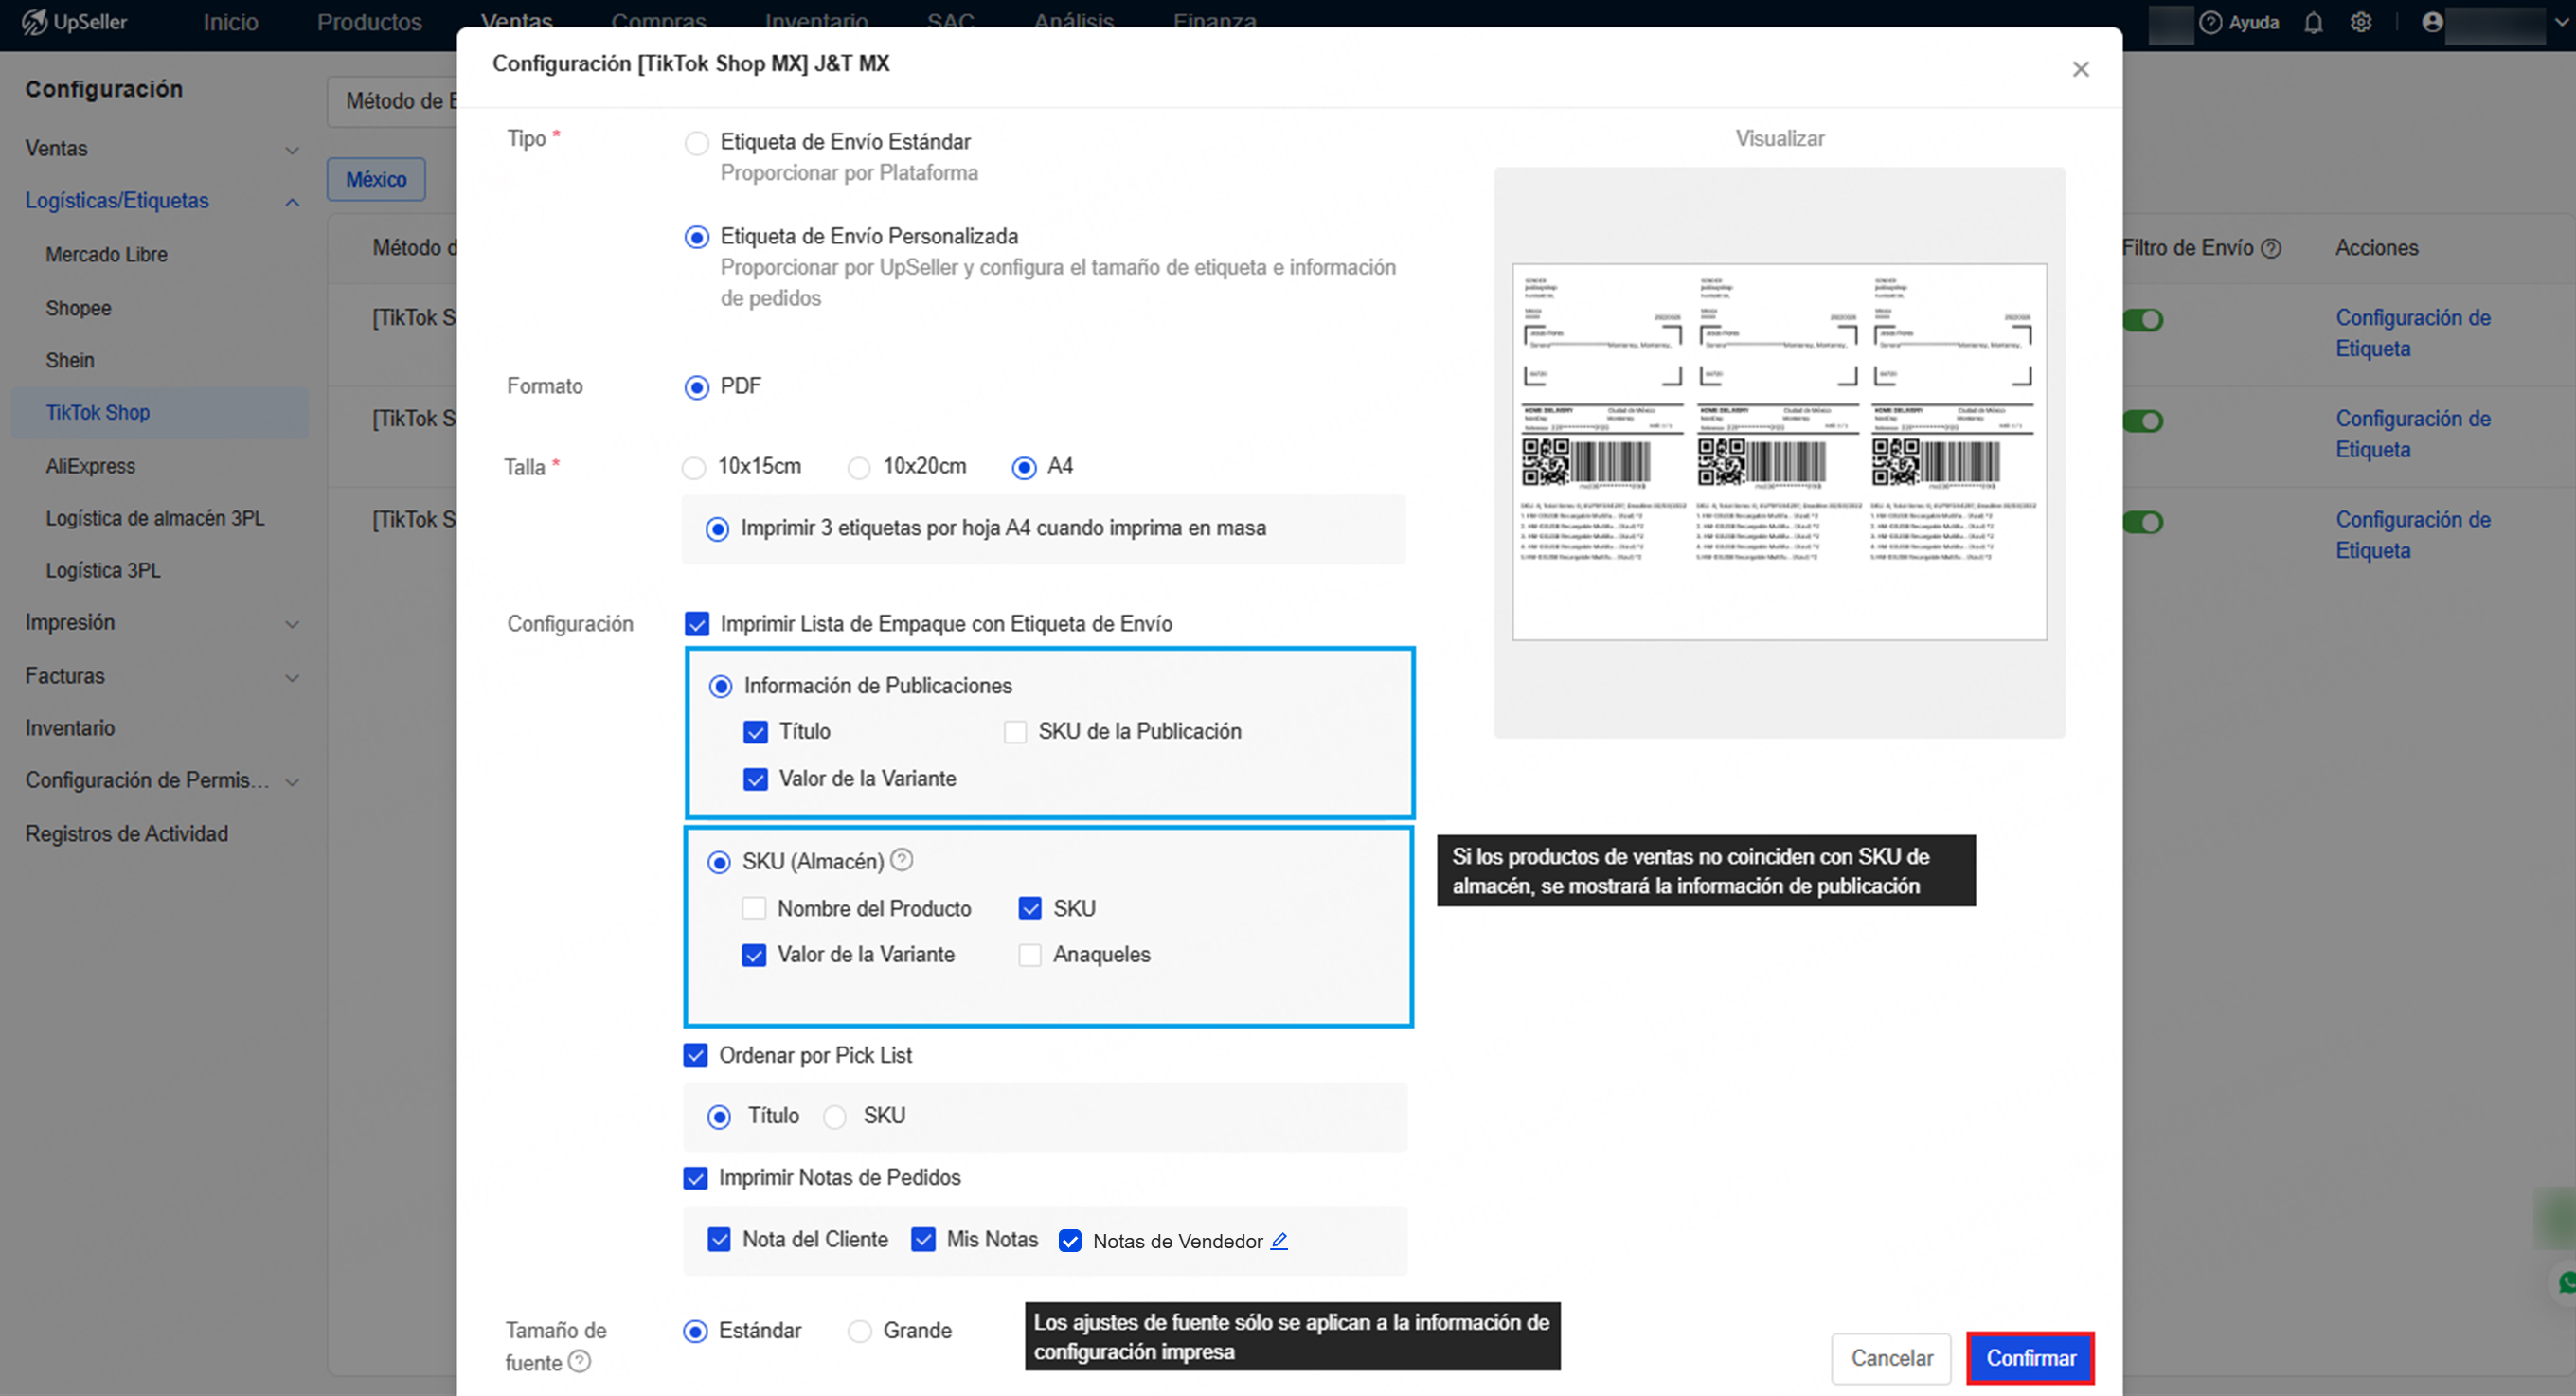Screen dimensions: 2576x1396
Task: Sort pick list by SKU radio
Action: (x=835, y=1116)
